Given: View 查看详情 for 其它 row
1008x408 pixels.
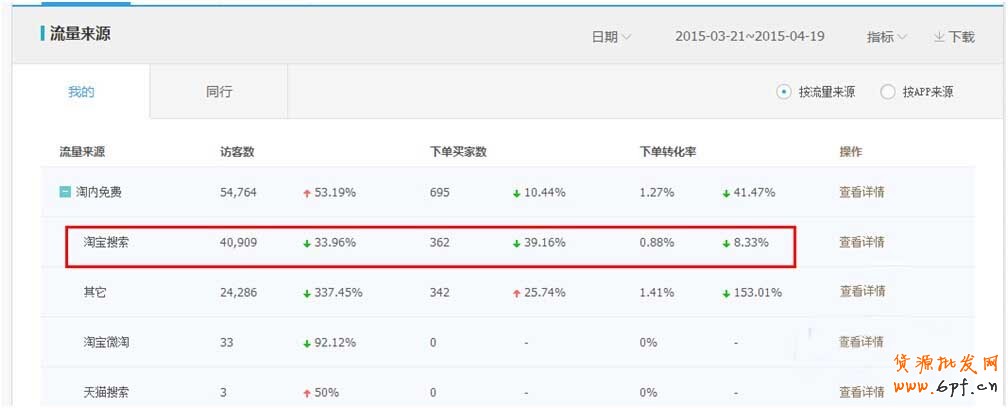Looking at the screenshot, I should coord(861,292).
